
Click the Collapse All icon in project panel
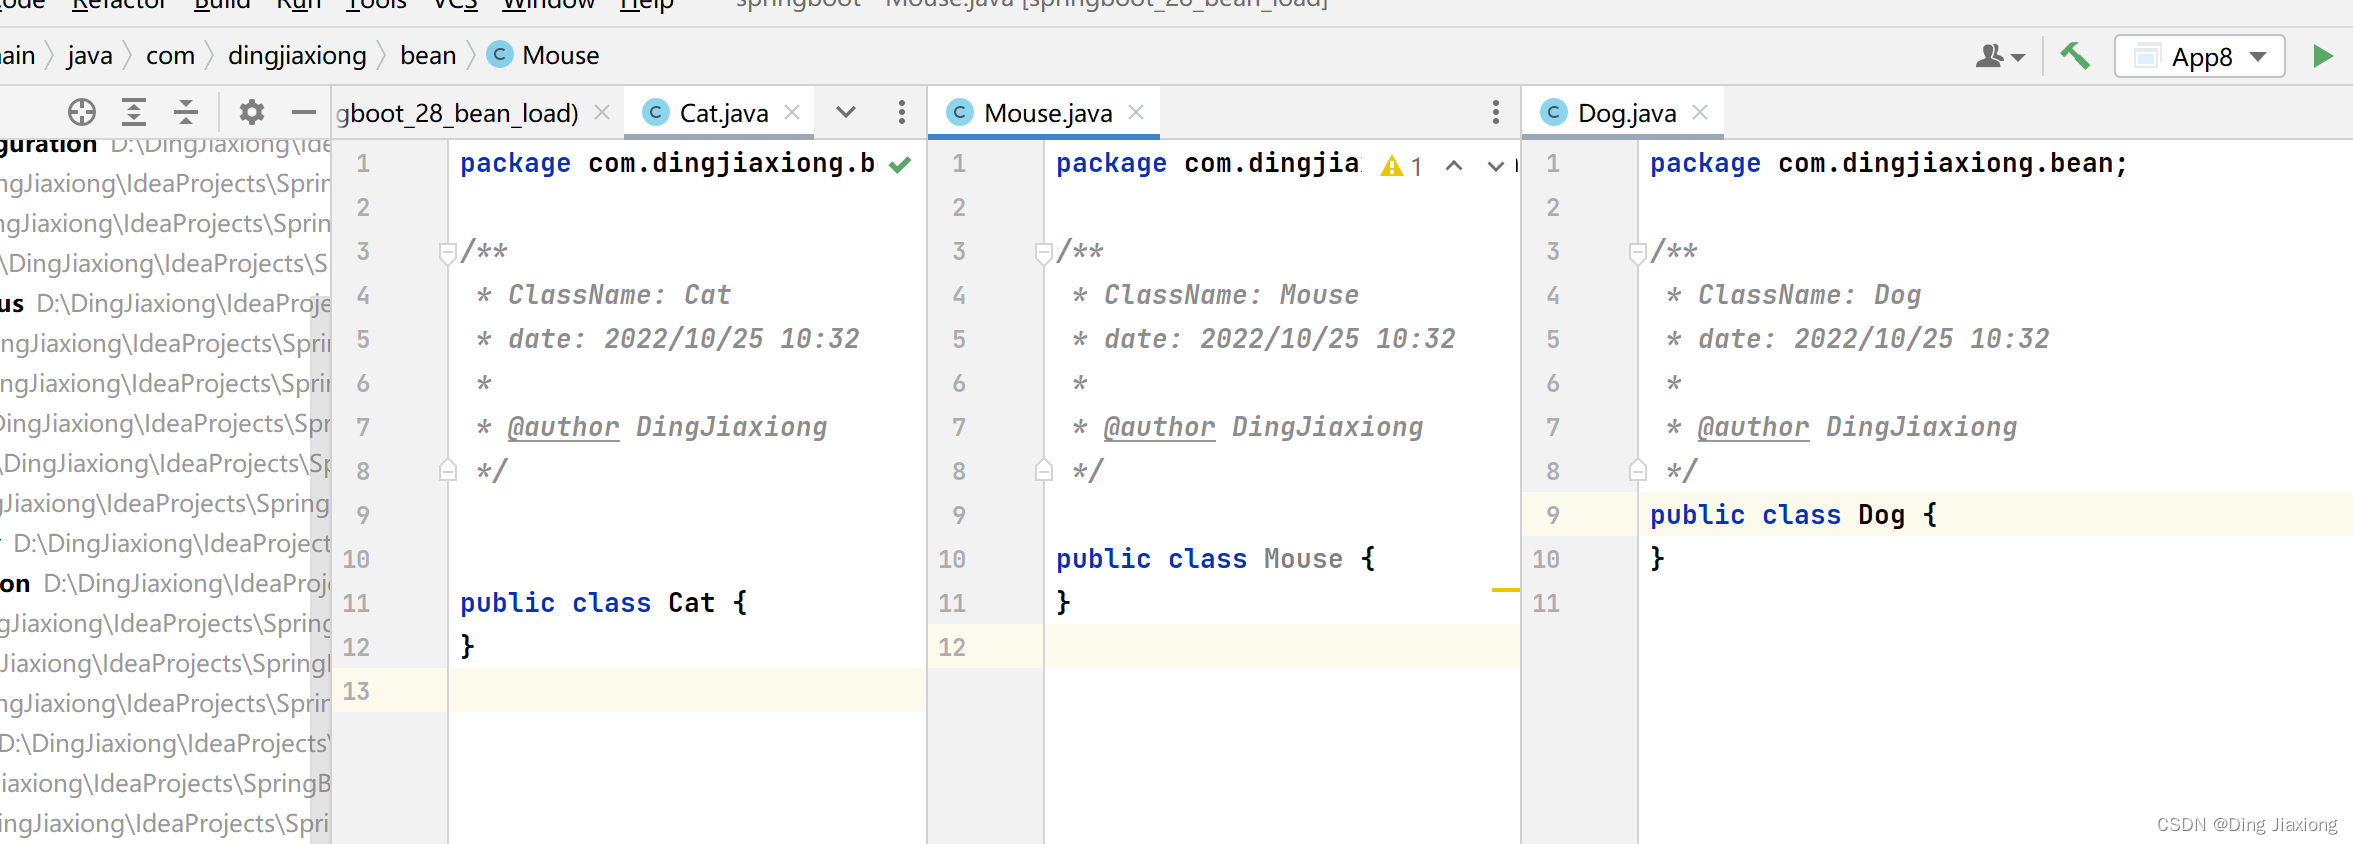pyautogui.click(x=186, y=112)
